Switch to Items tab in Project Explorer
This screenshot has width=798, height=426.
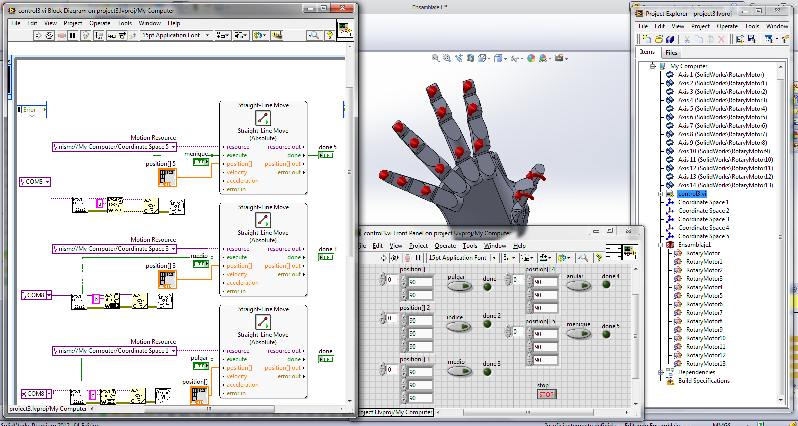tap(648, 52)
